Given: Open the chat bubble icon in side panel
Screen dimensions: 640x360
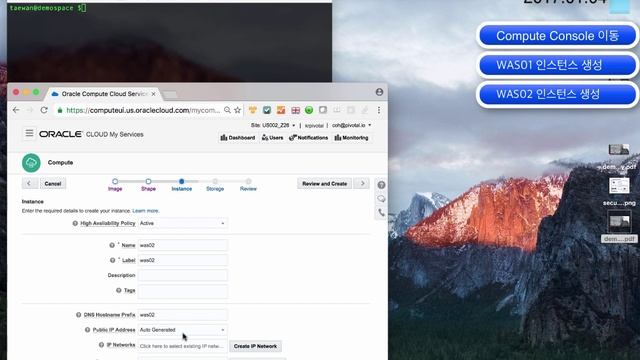Looking at the screenshot, I should coord(381,199).
